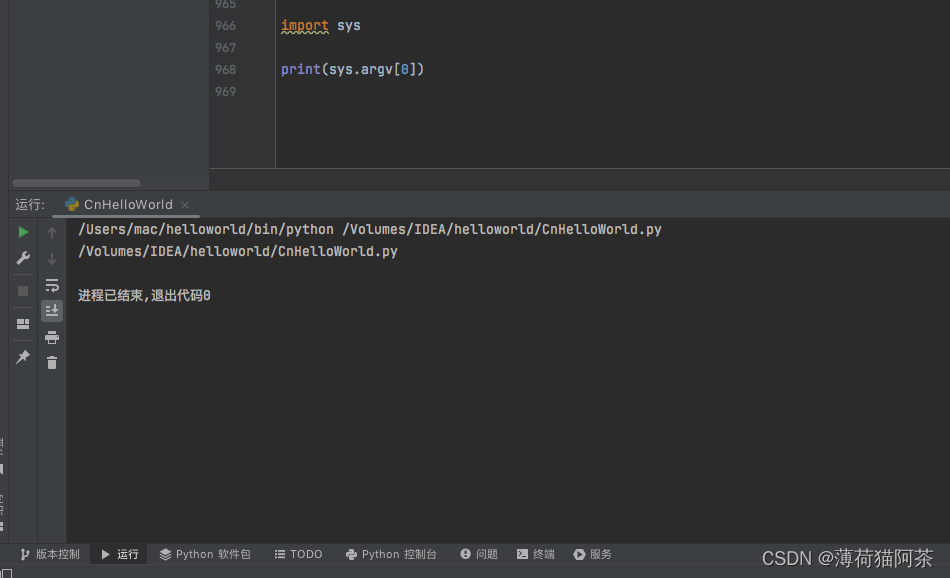Viewport: 950px width, 578px height.
Task: Disable the stop button area
Action: point(22,291)
